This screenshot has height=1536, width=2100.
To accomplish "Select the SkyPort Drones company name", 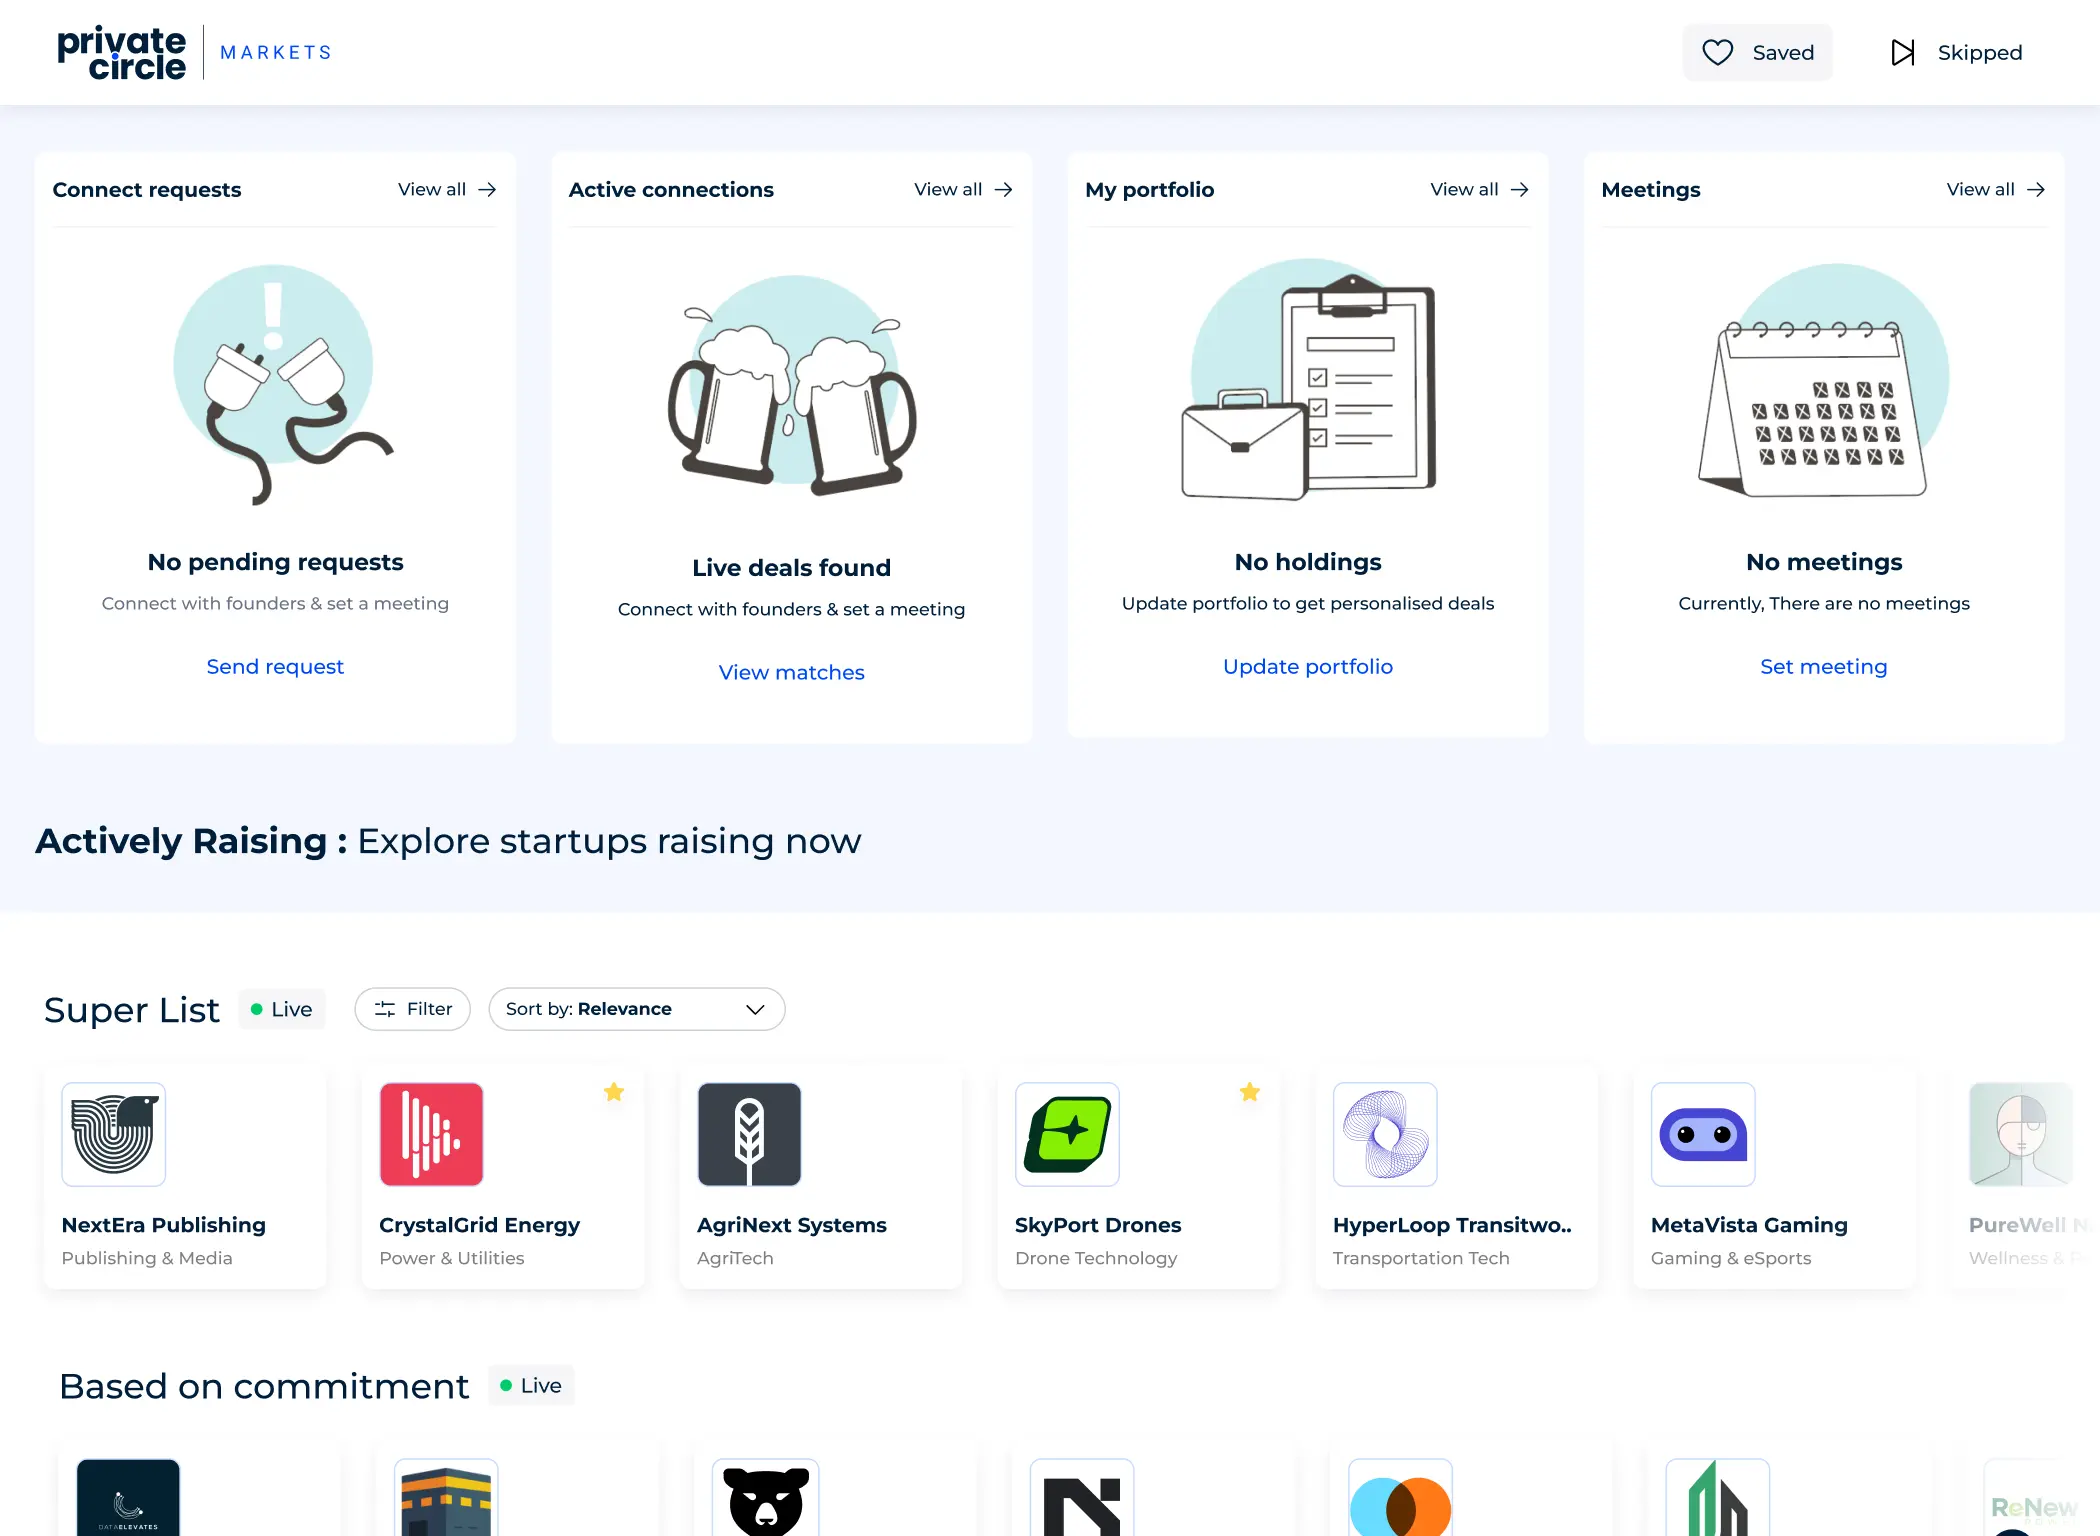I will click(1098, 1225).
